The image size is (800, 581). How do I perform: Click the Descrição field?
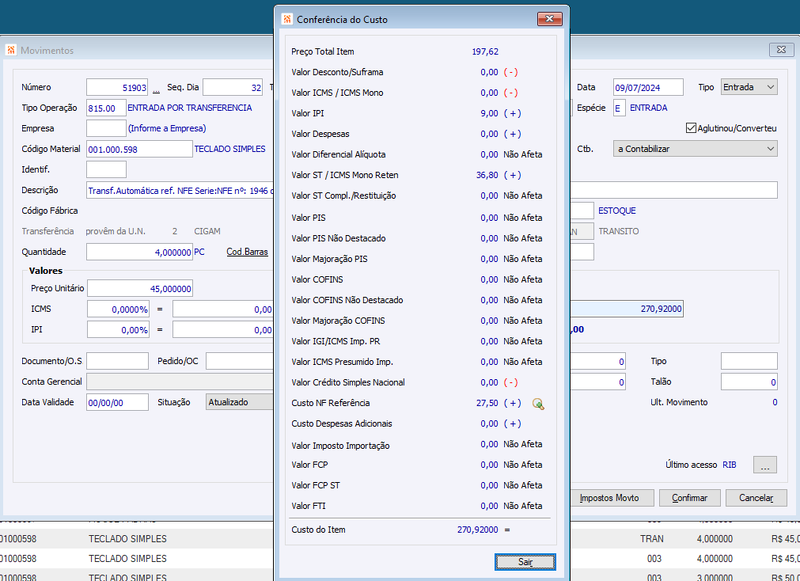(180, 190)
